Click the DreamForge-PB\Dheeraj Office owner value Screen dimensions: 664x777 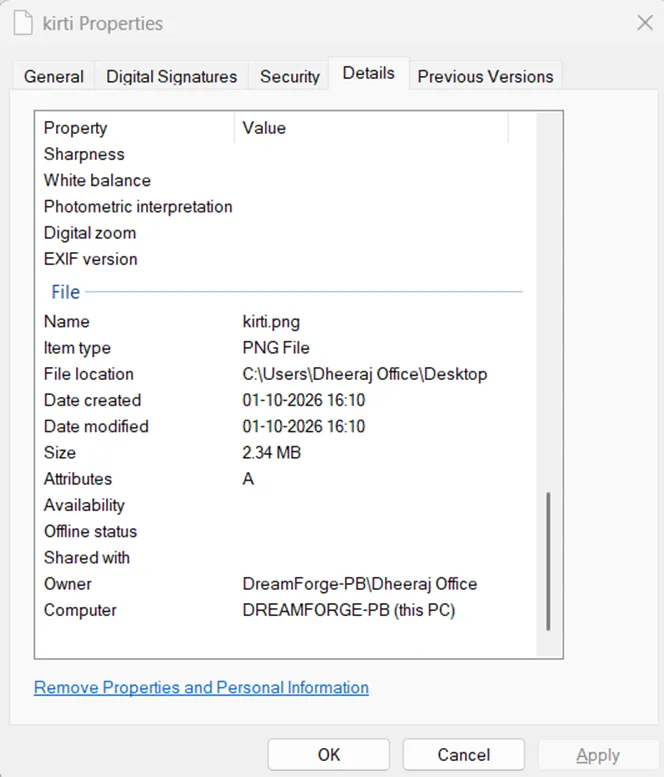point(360,584)
